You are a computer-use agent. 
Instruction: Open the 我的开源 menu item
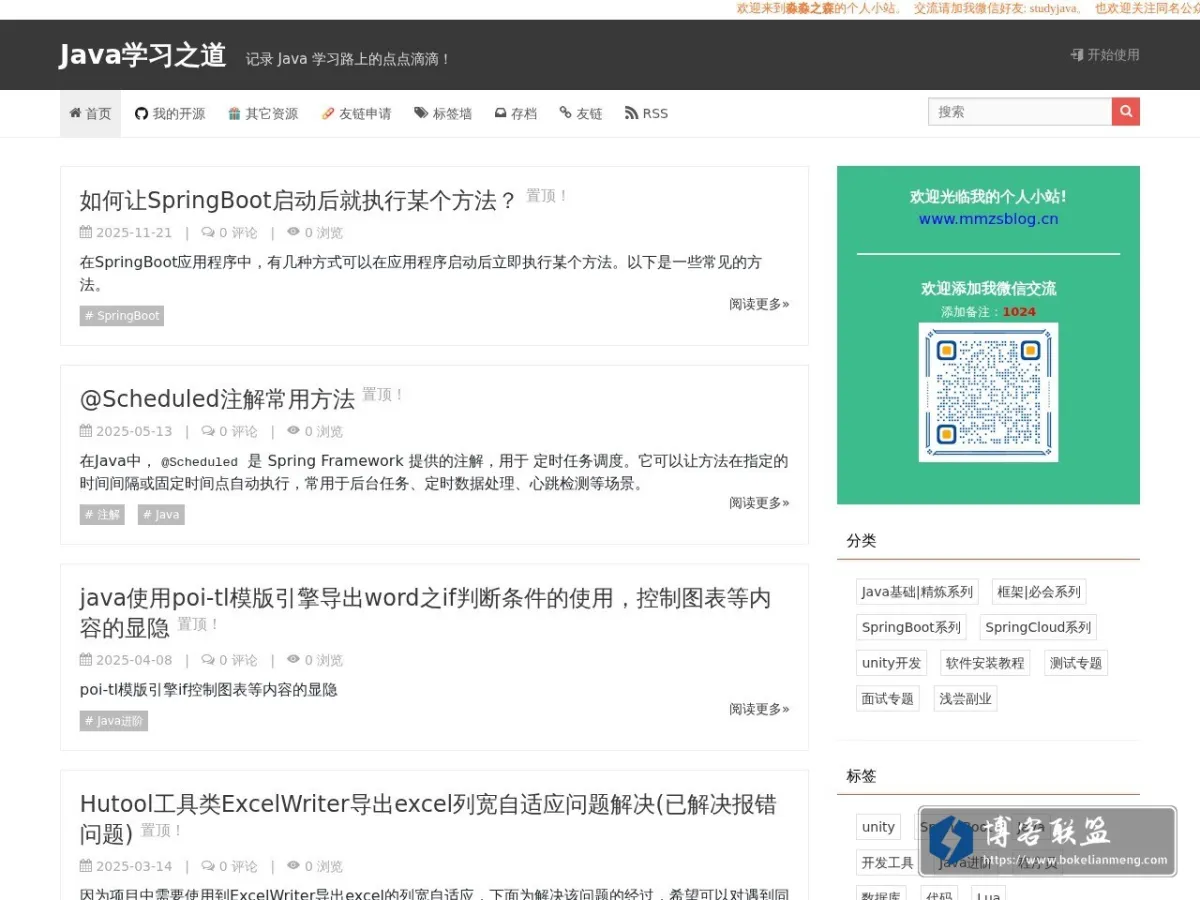[170, 113]
